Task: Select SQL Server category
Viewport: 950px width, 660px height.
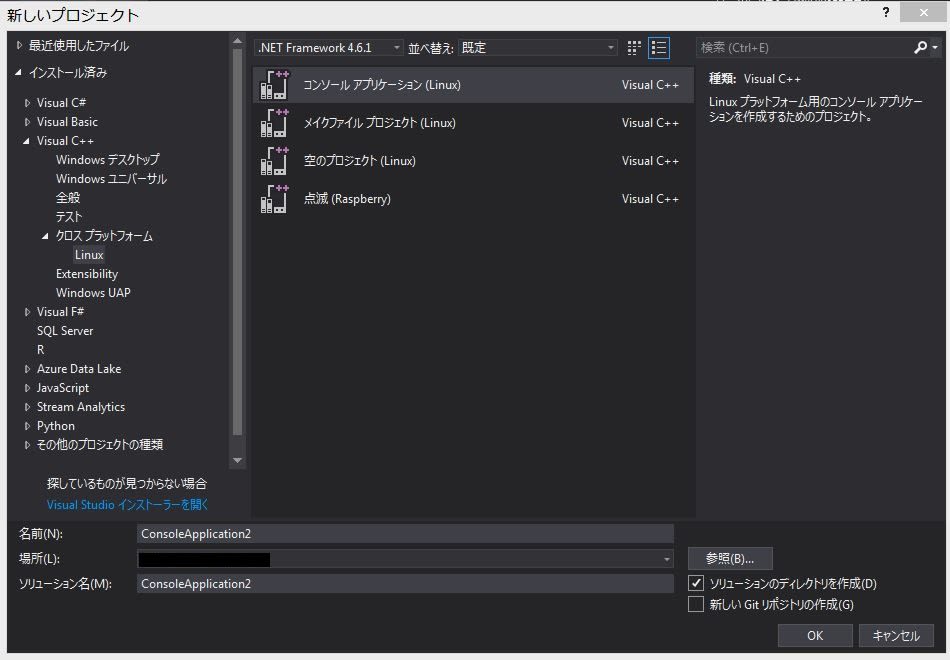Action: point(65,331)
